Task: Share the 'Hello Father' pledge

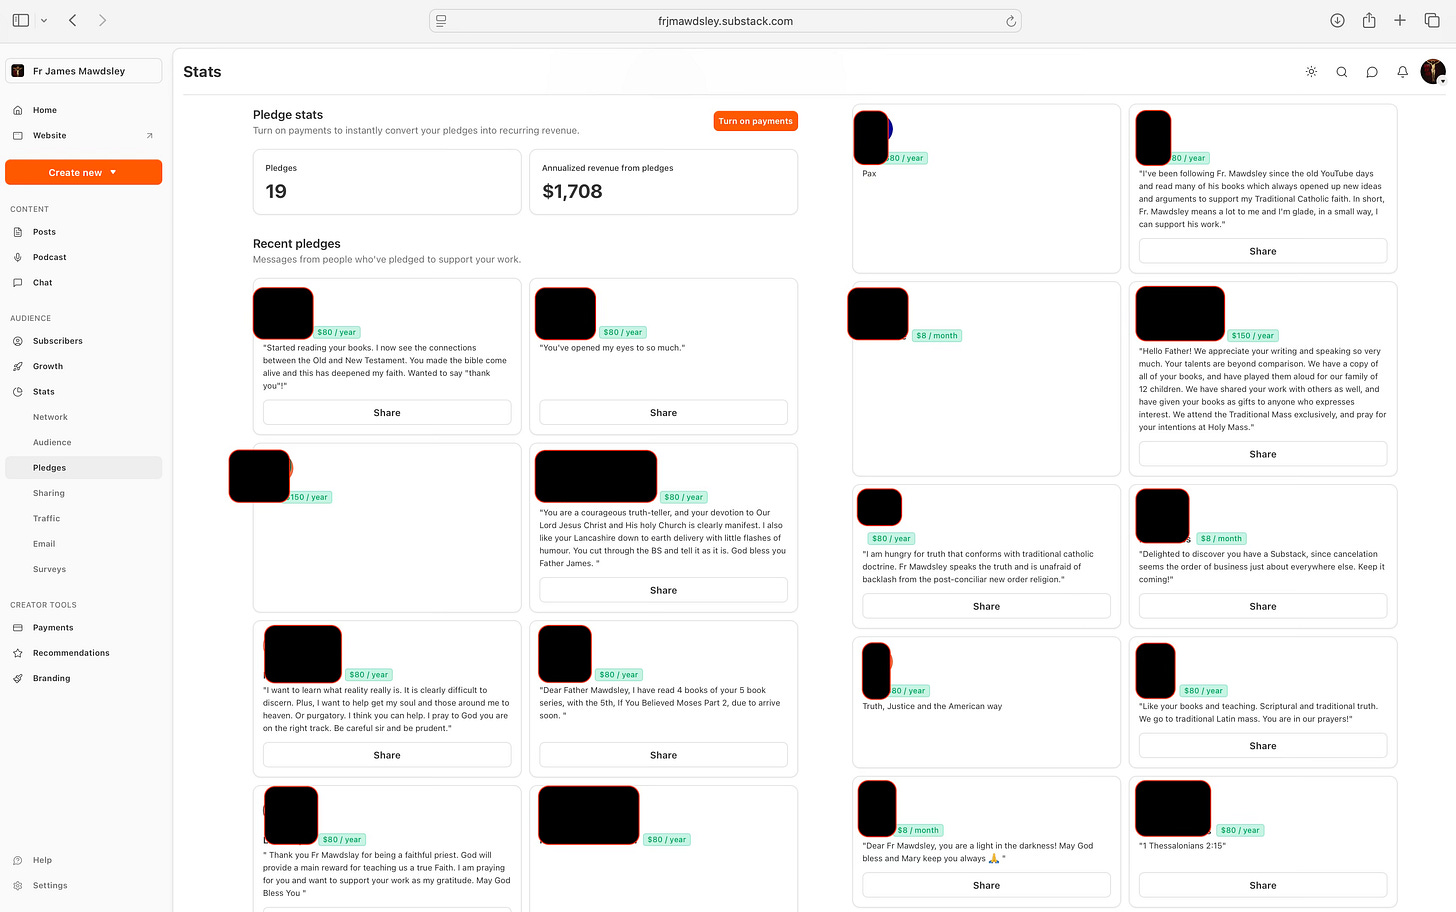Action: click(1263, 454)
